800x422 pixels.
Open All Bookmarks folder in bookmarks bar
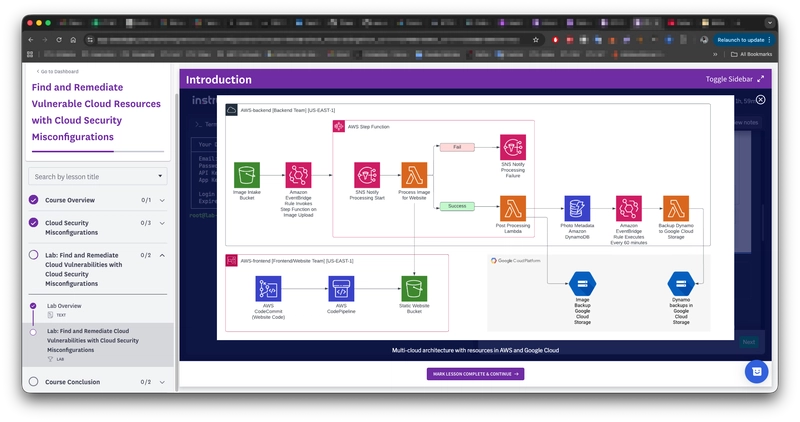pos(752,54)
